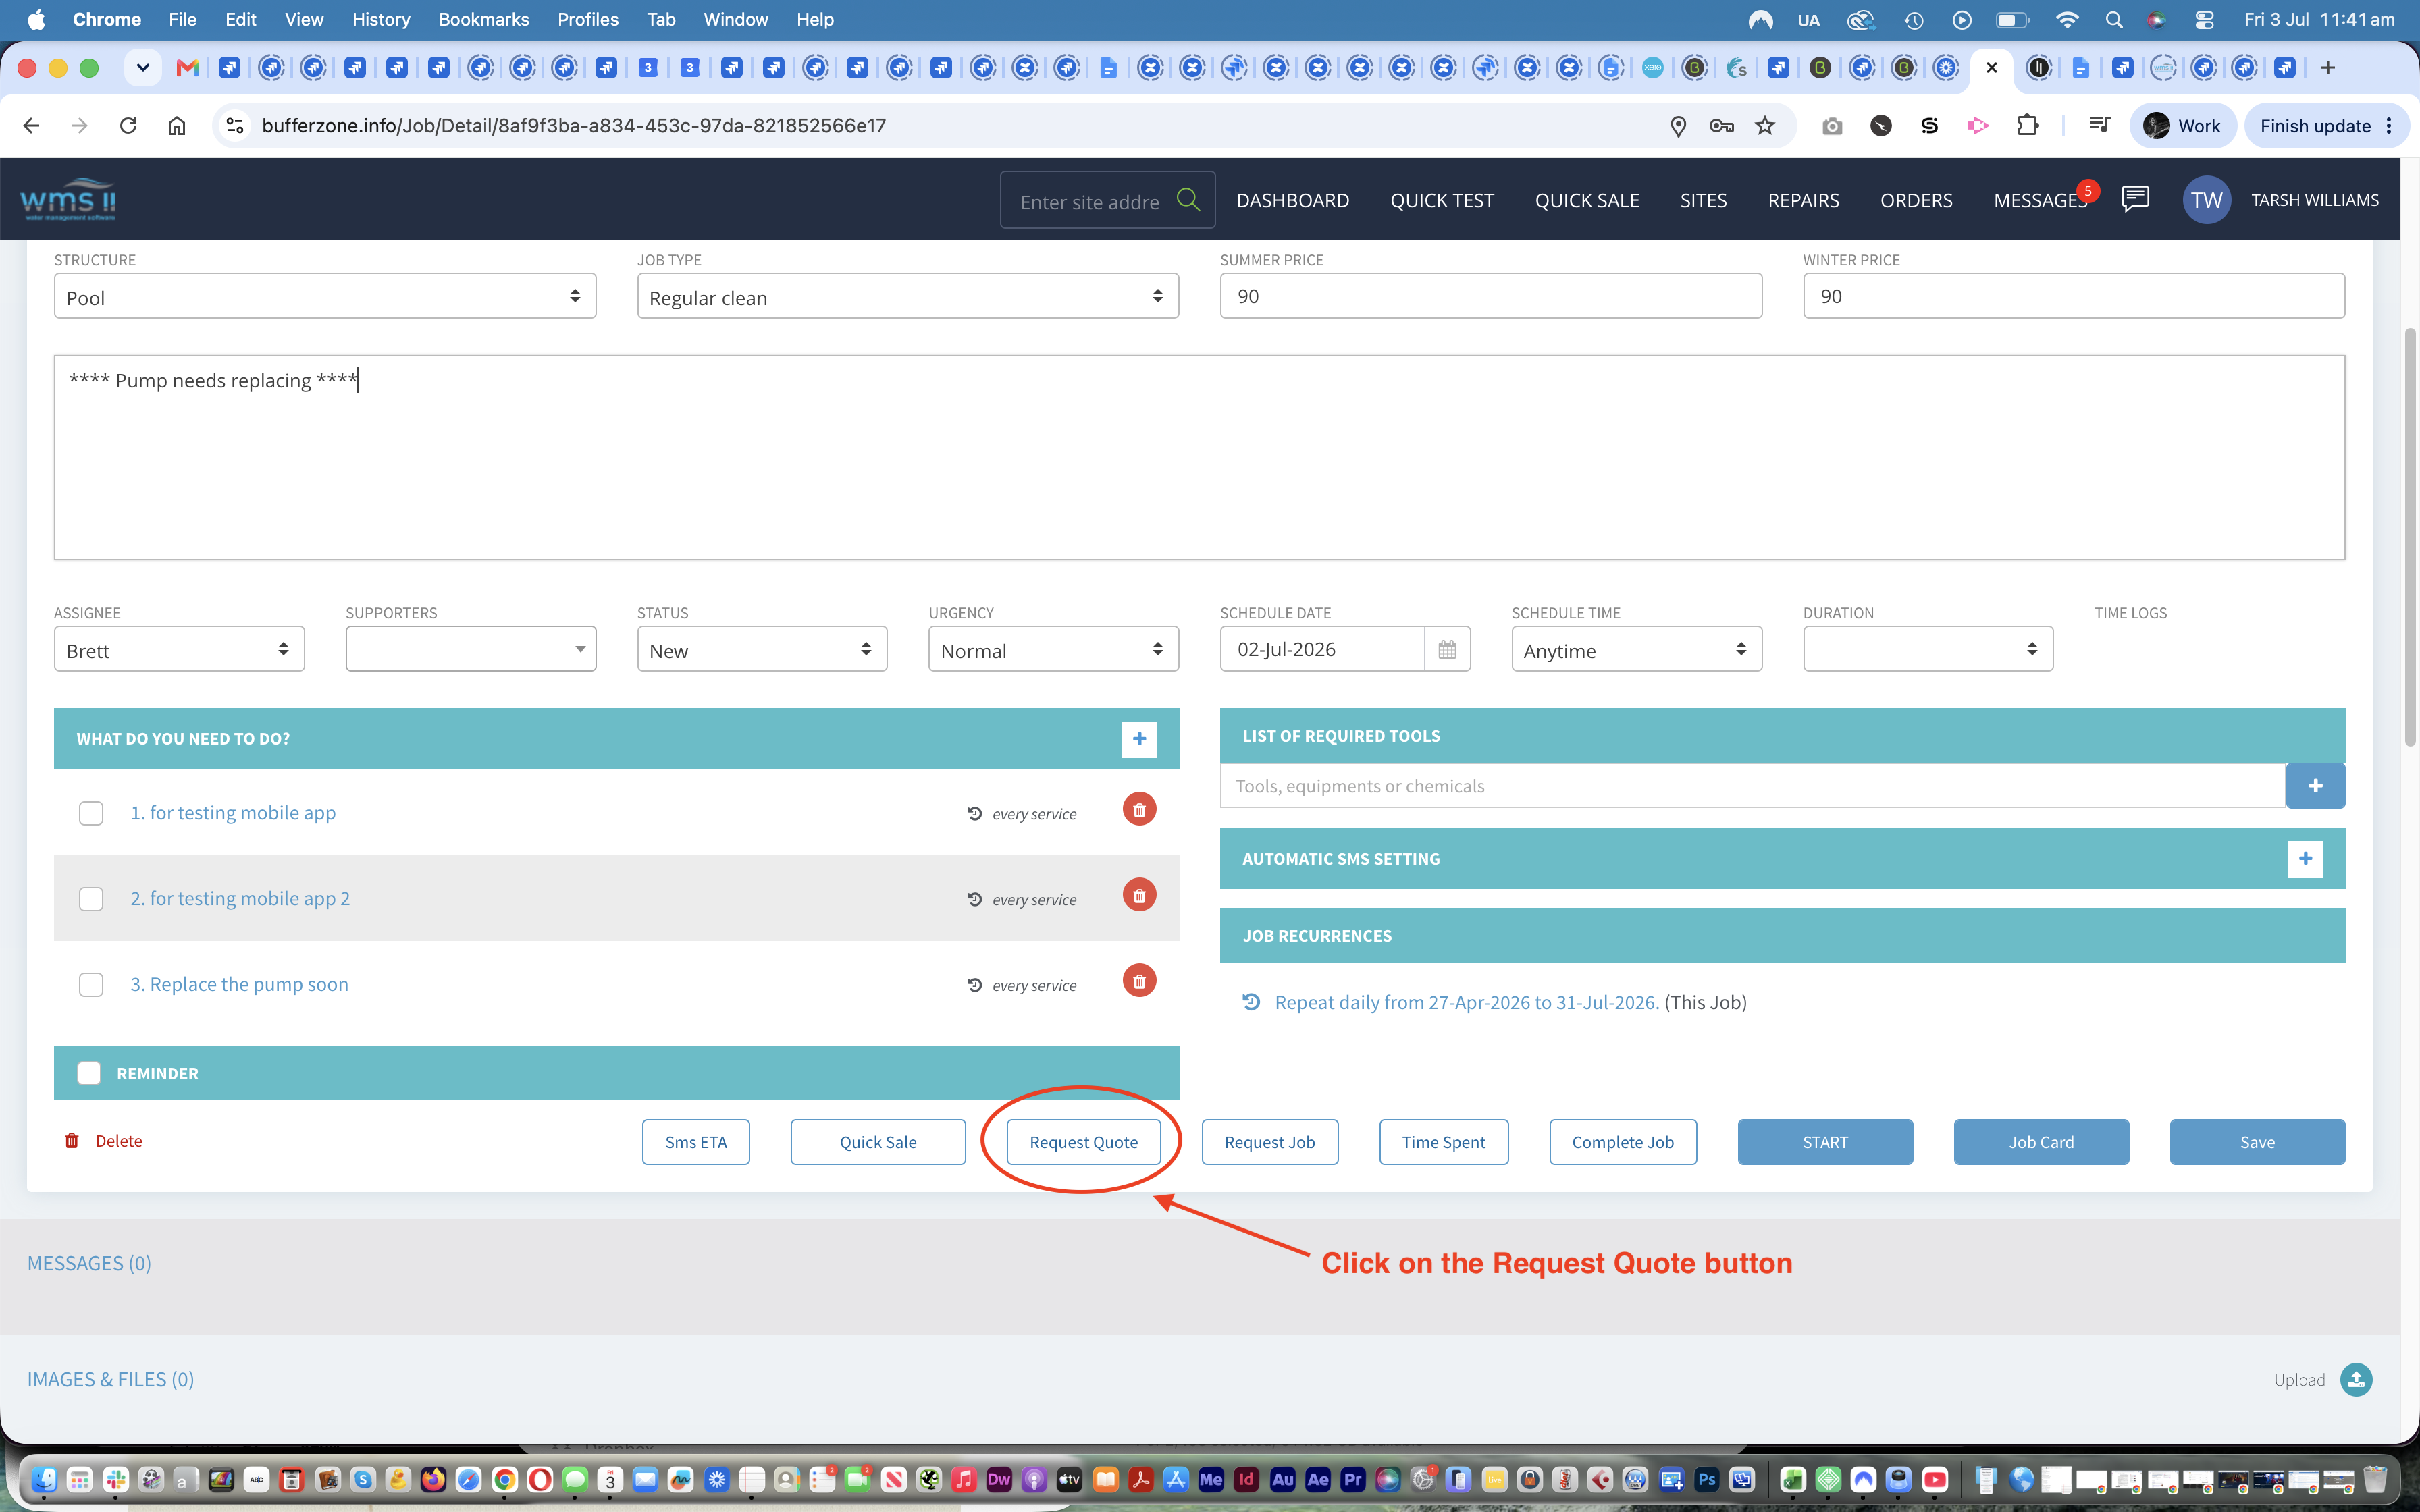Check the 'Replace the pump soon' task
Screen dimensions: 2420x1512
(91, 985)
